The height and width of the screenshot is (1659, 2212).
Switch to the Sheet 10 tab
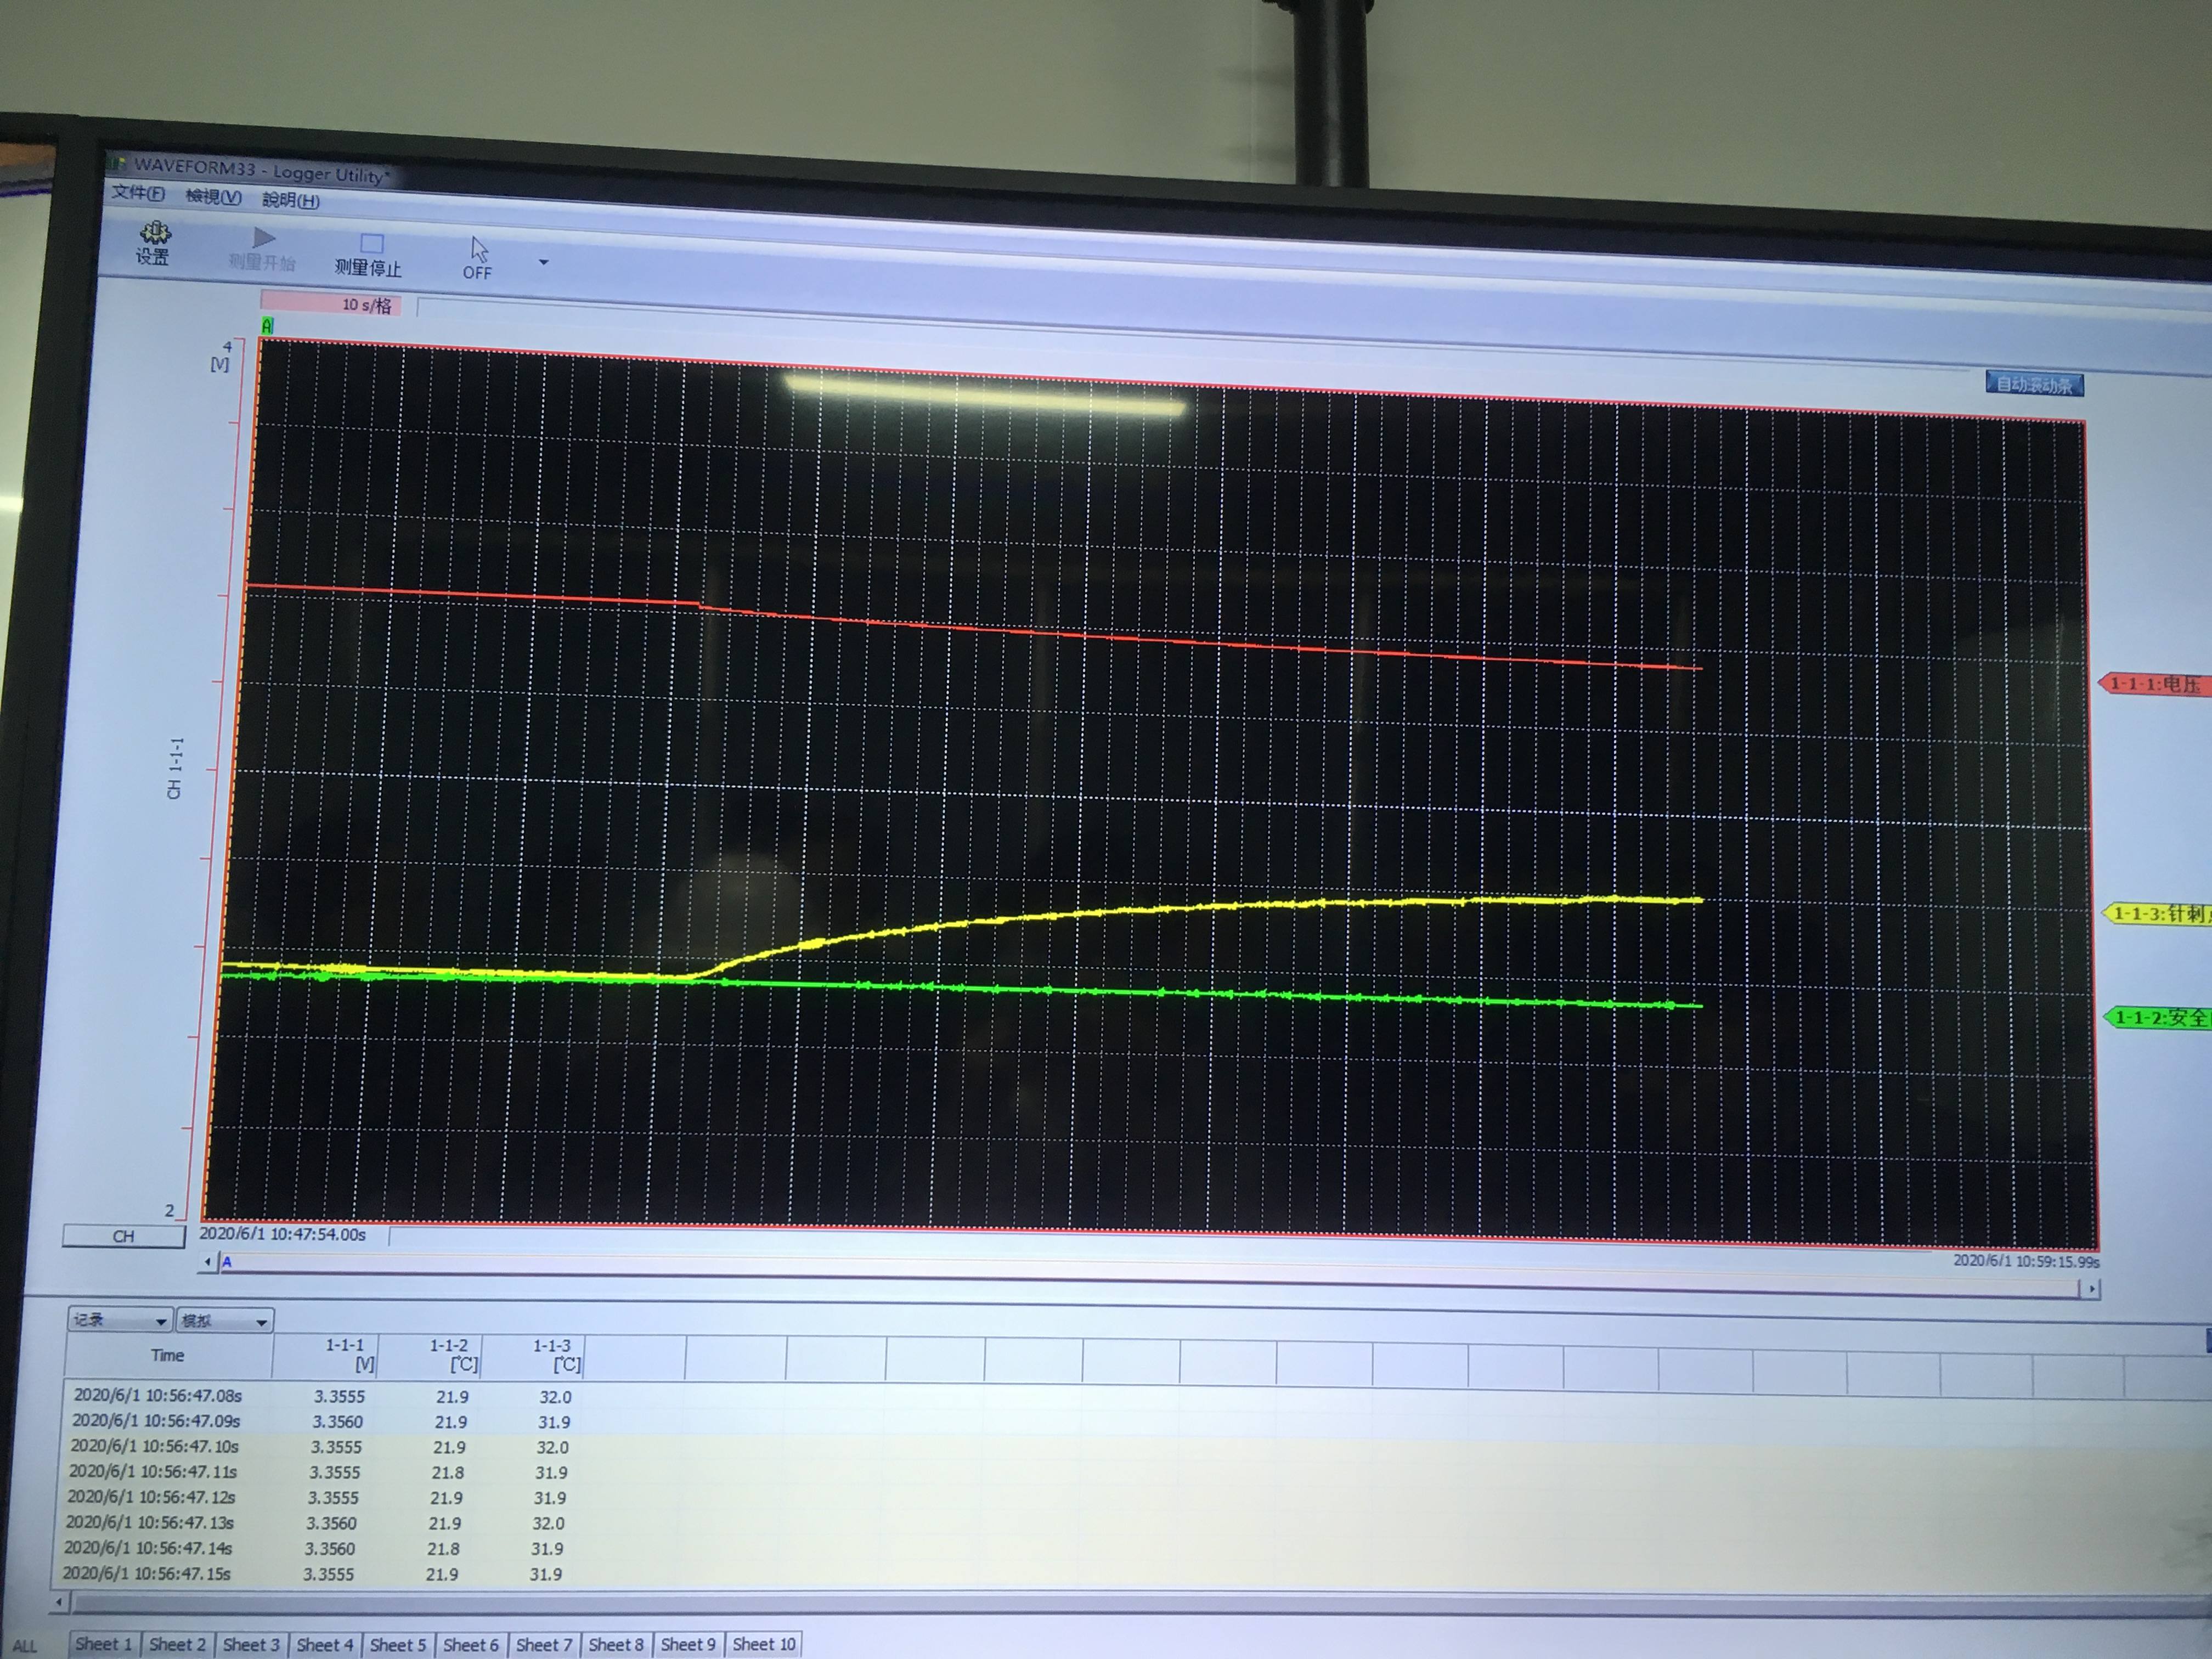coord(764,1645)
